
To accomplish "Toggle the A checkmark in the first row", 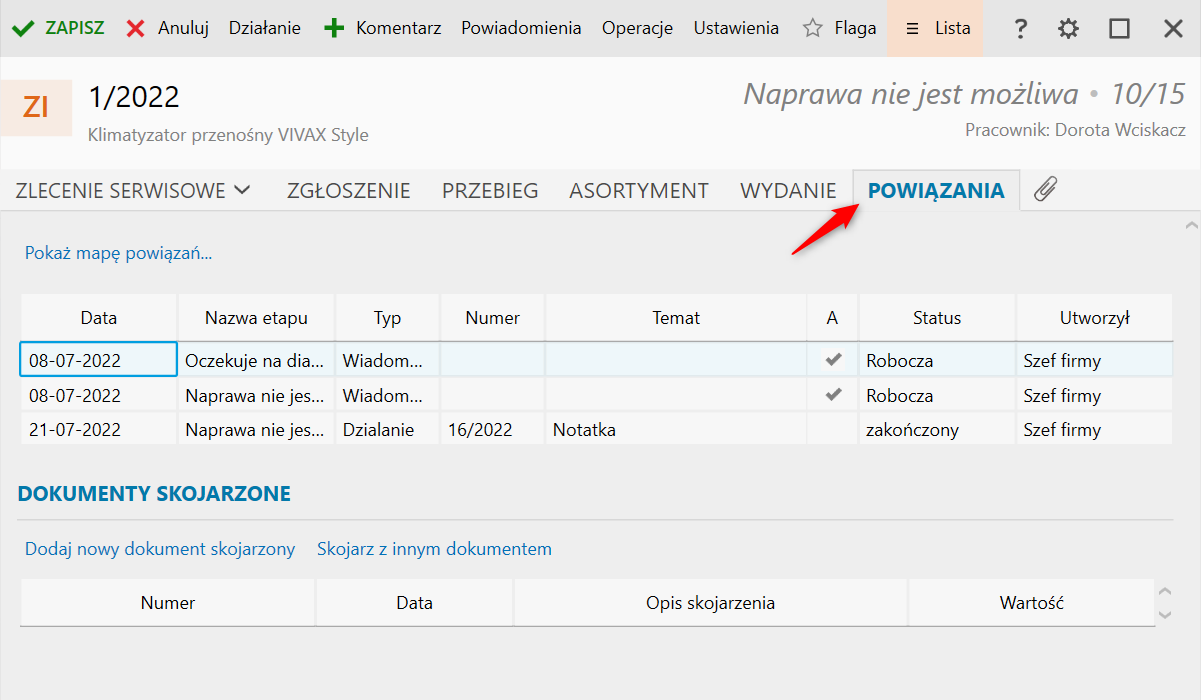I will [x=833, y=360].
